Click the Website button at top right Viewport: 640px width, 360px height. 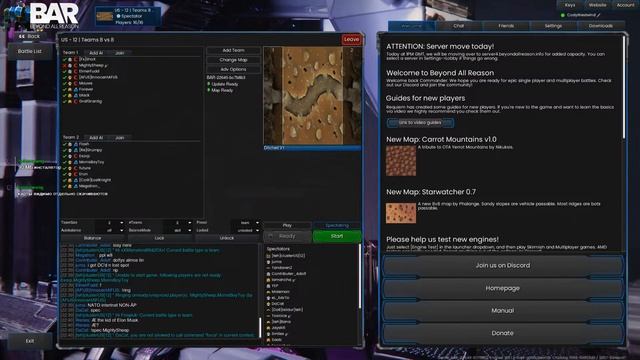click(x=598, y=5)
